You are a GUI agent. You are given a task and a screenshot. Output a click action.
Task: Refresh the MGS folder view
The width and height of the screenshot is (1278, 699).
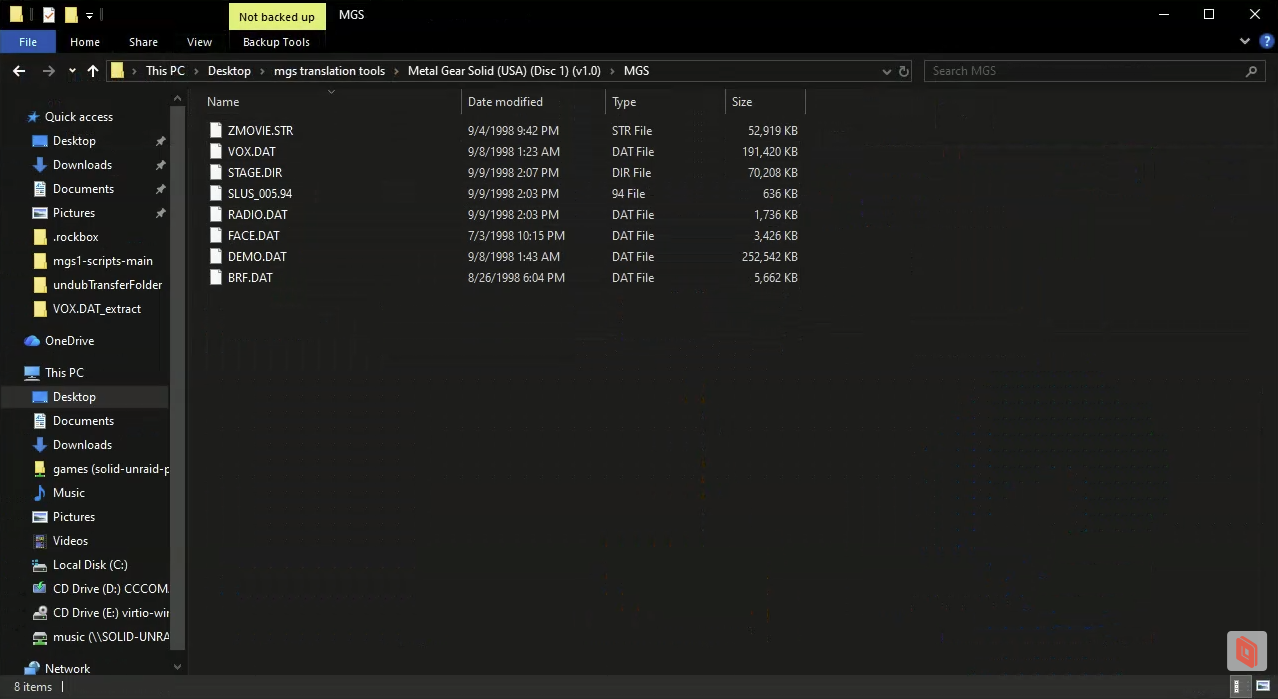click(x=903, y=70)
